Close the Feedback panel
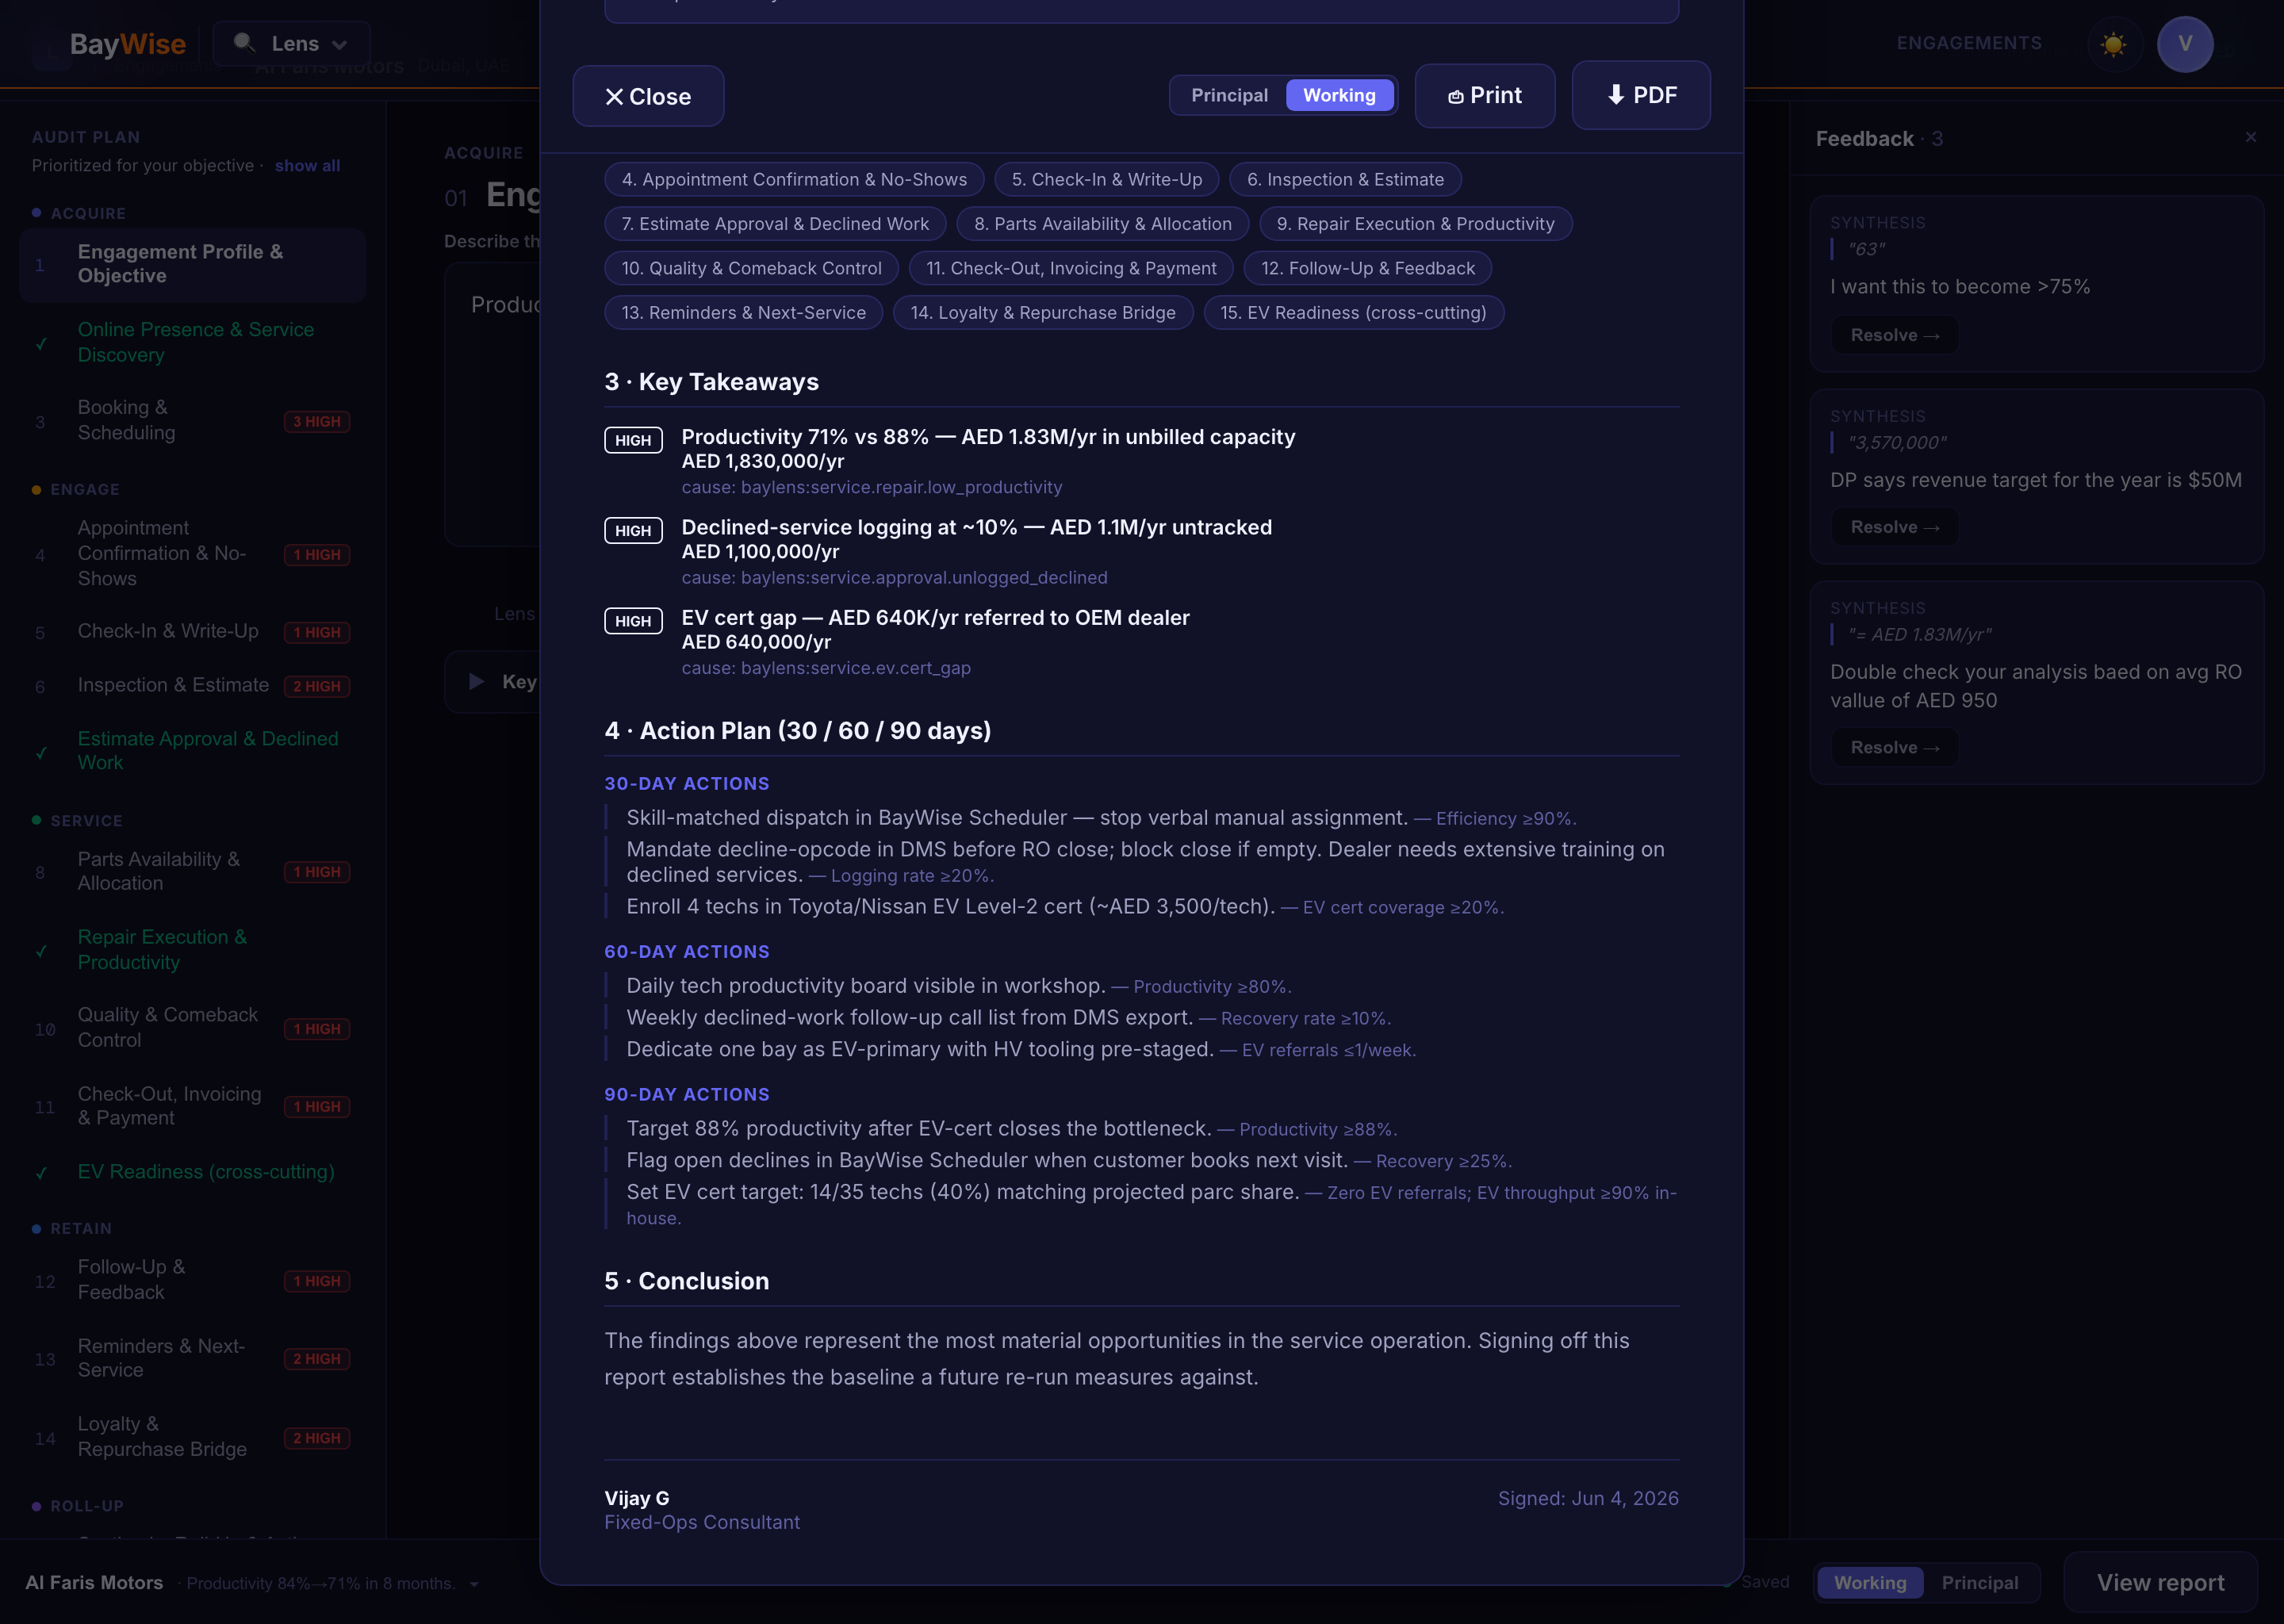2284x1624 pixels. tap(2250, 137)
